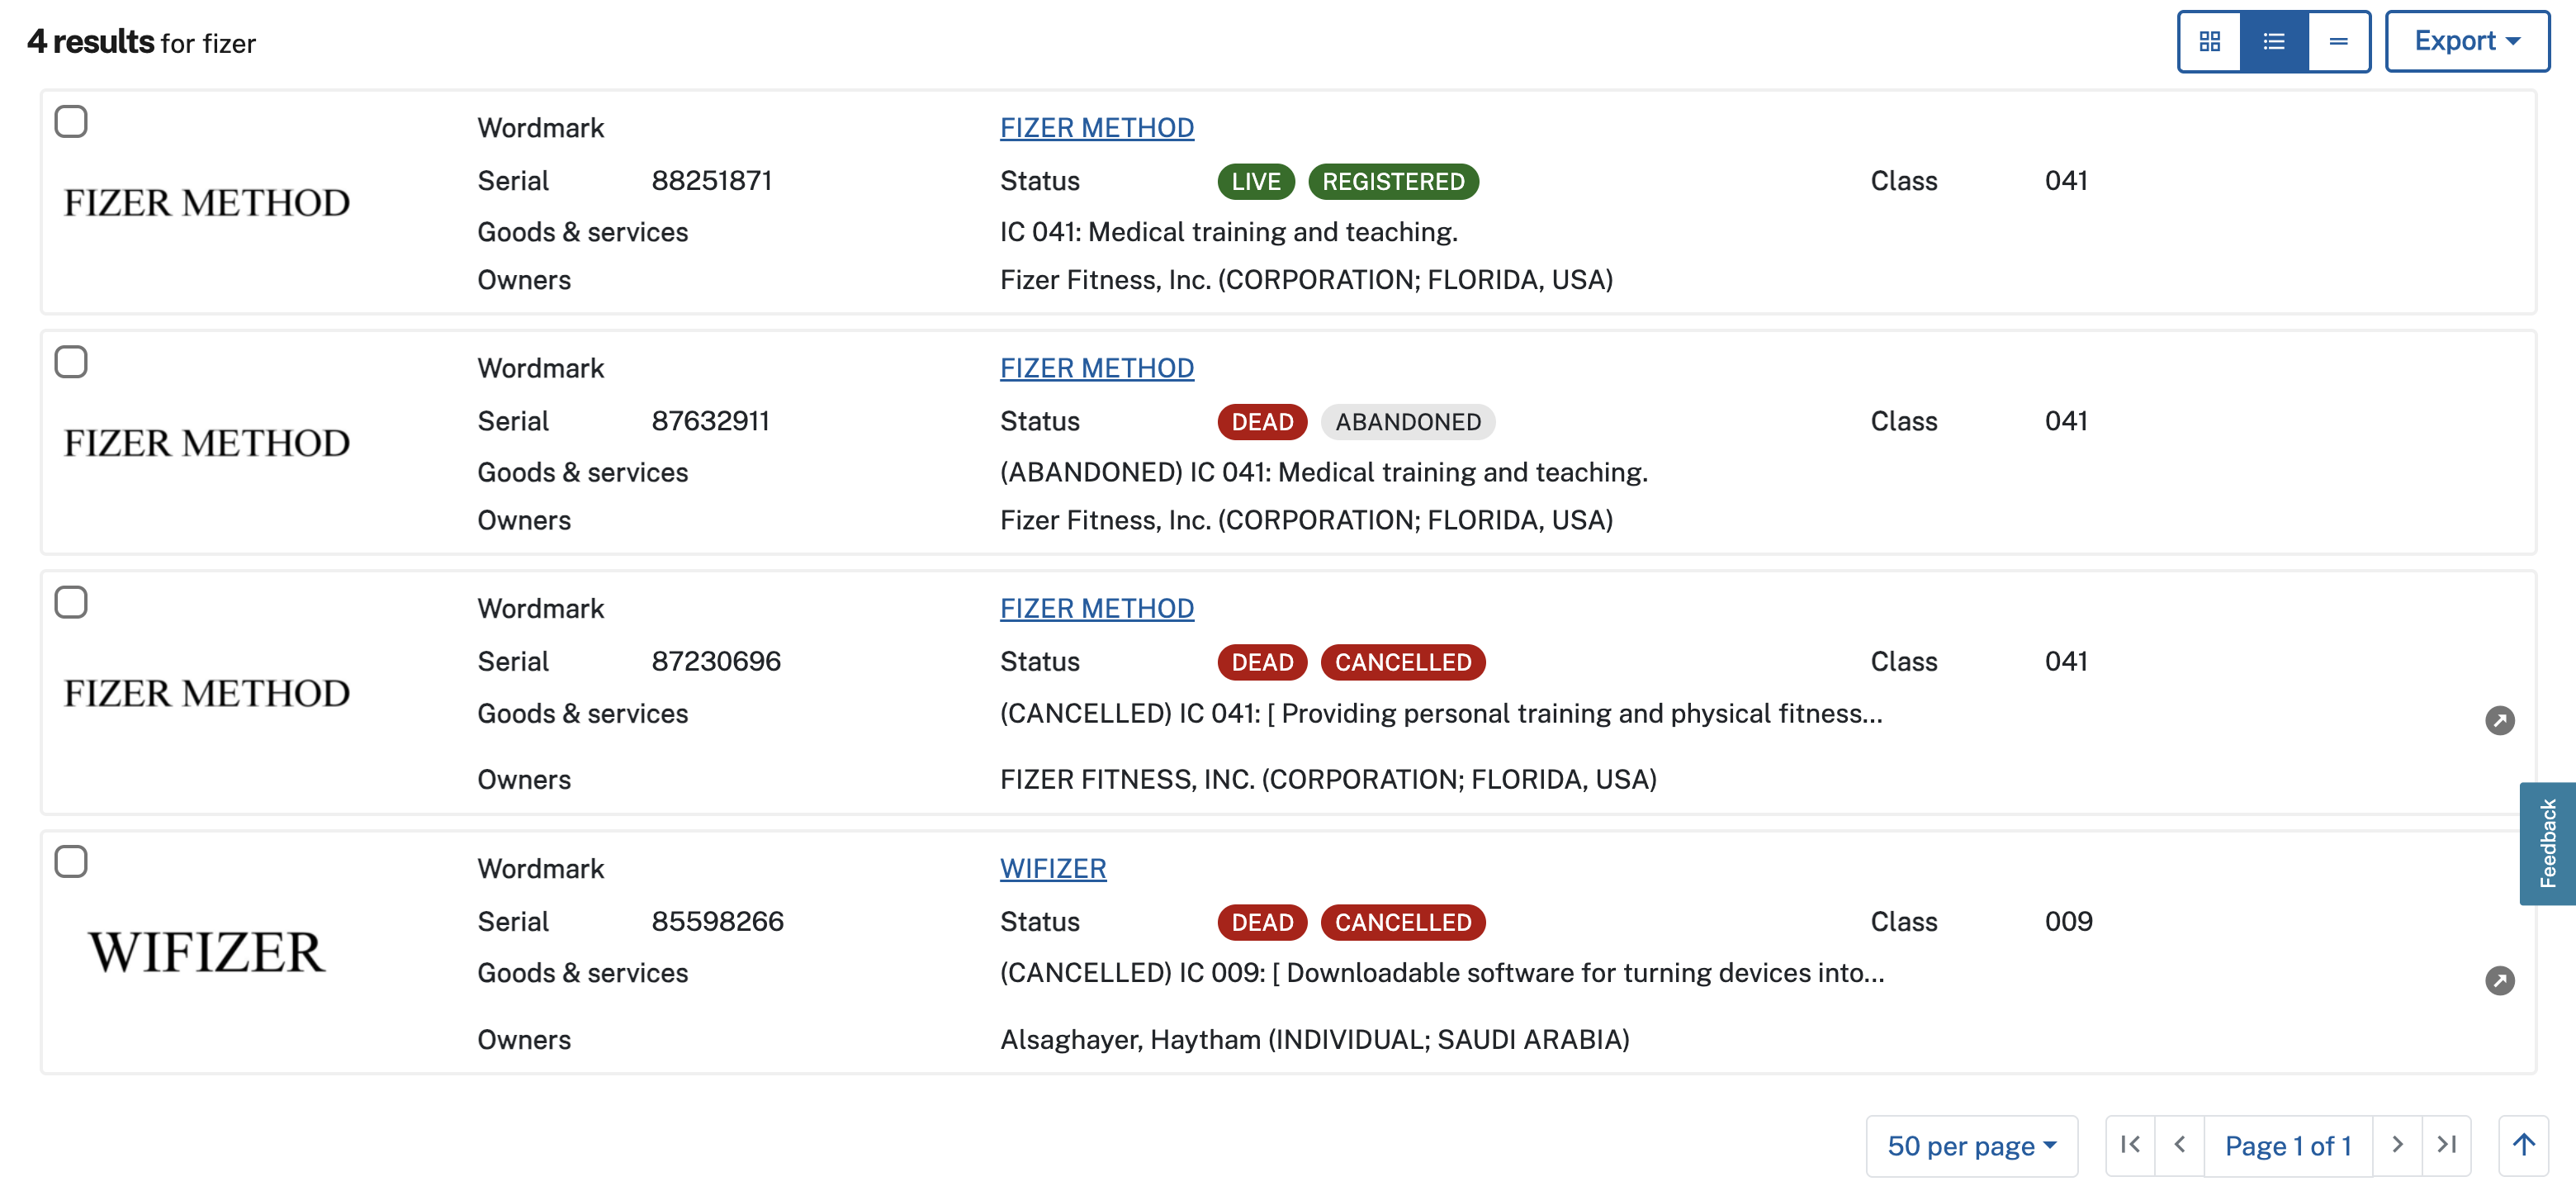Open the Export dropdown

pyautogui.click(x=2466, y=41)
